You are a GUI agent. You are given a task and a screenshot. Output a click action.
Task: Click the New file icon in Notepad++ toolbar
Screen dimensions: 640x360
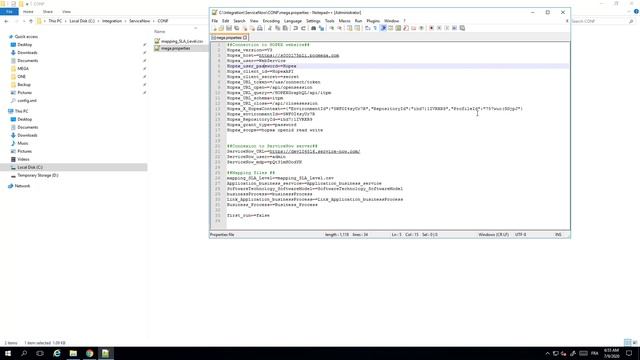[x=215, y=28]
